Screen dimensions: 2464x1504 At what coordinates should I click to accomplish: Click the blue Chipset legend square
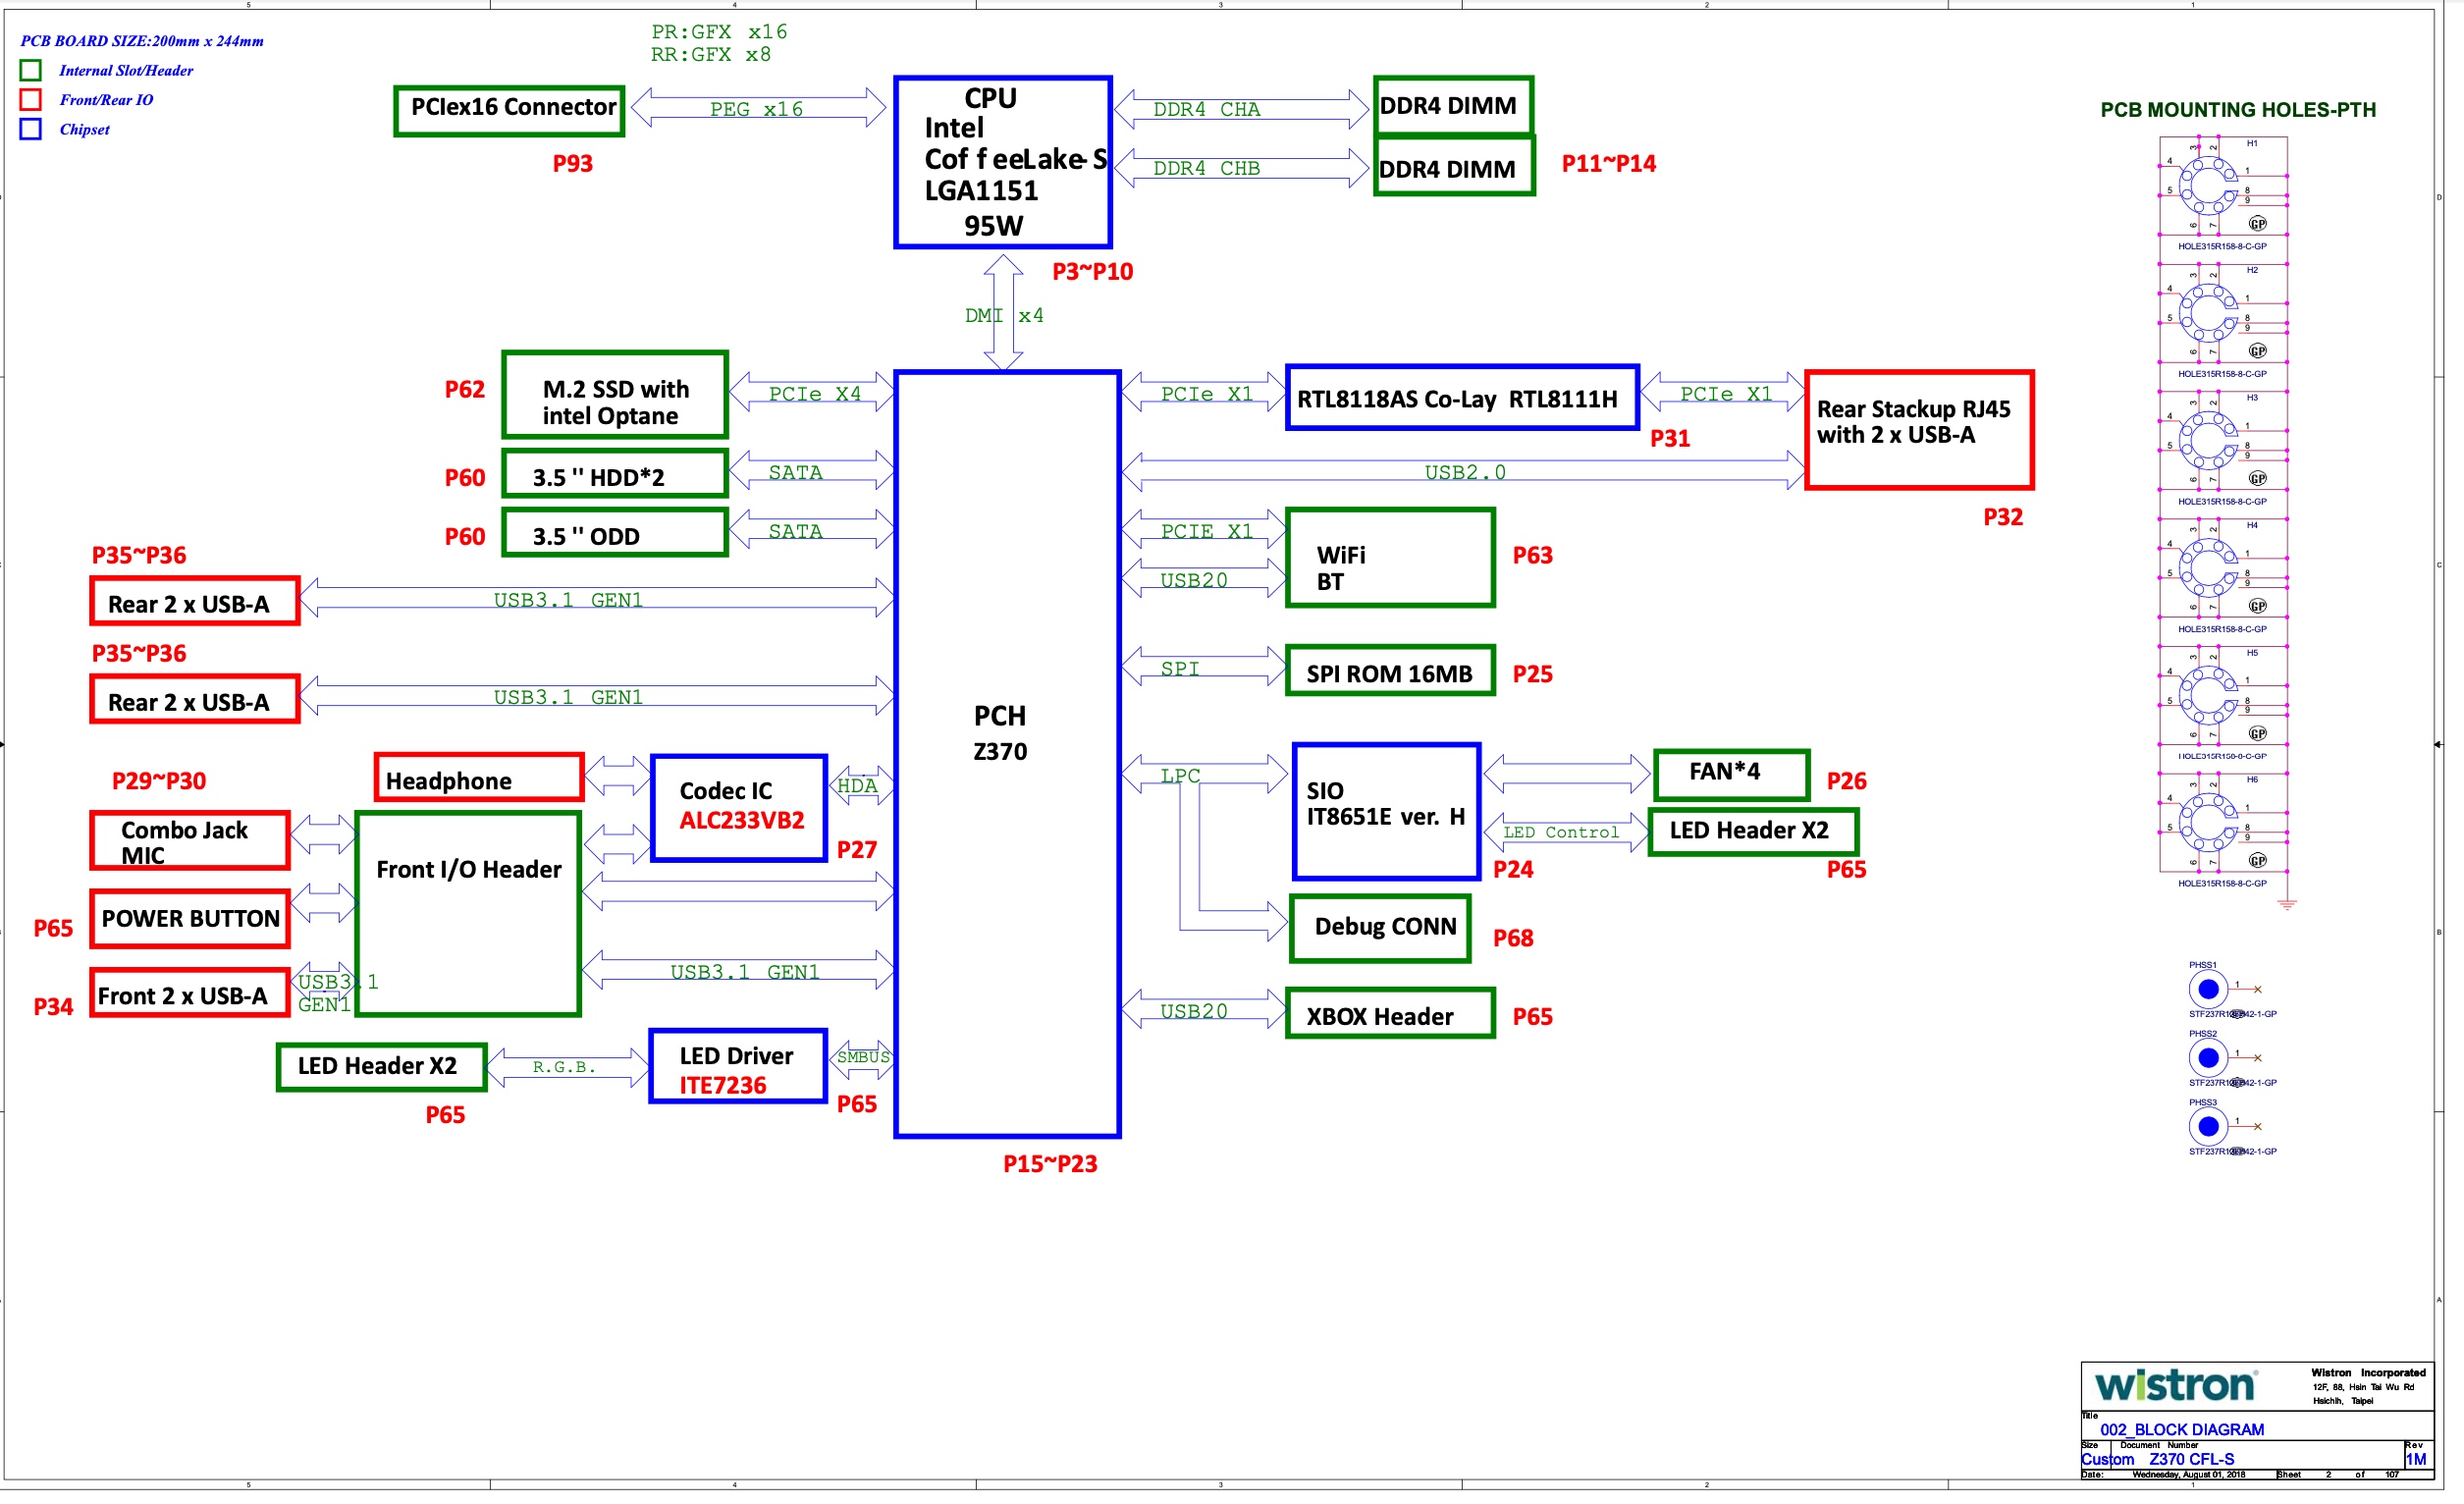(30, 129)
